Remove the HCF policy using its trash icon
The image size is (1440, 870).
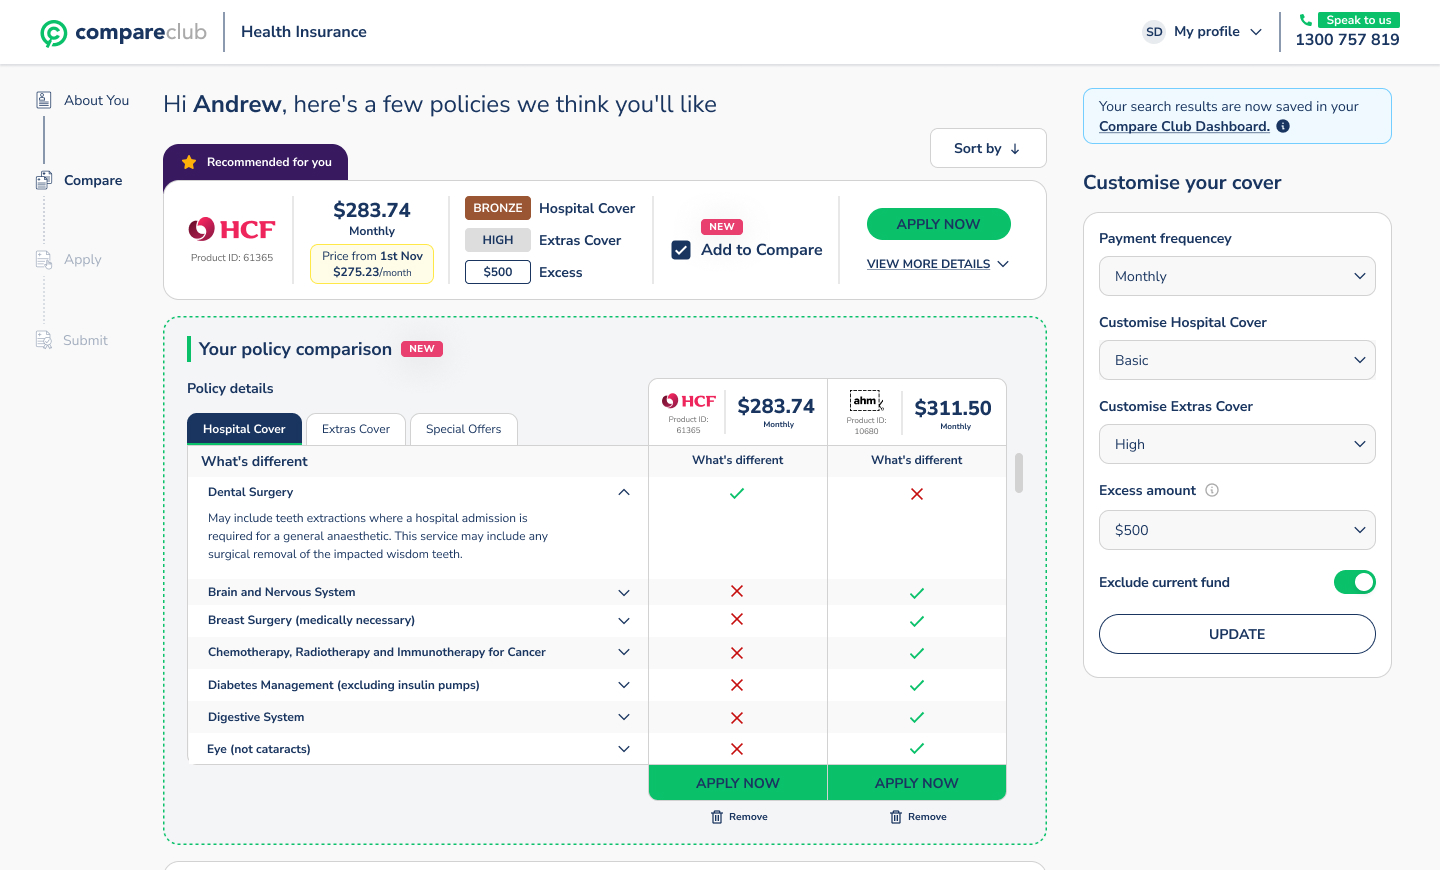[x=717, y=816]
